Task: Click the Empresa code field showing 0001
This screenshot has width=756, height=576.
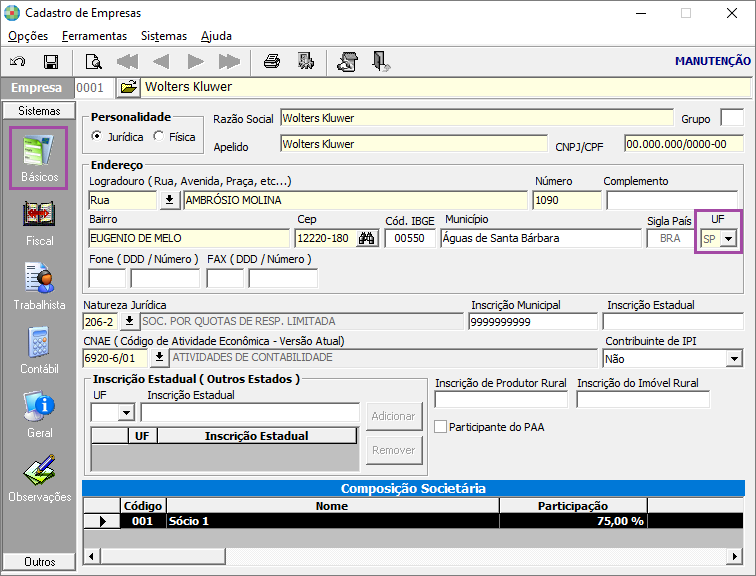Action: click(x=94, y=87)
